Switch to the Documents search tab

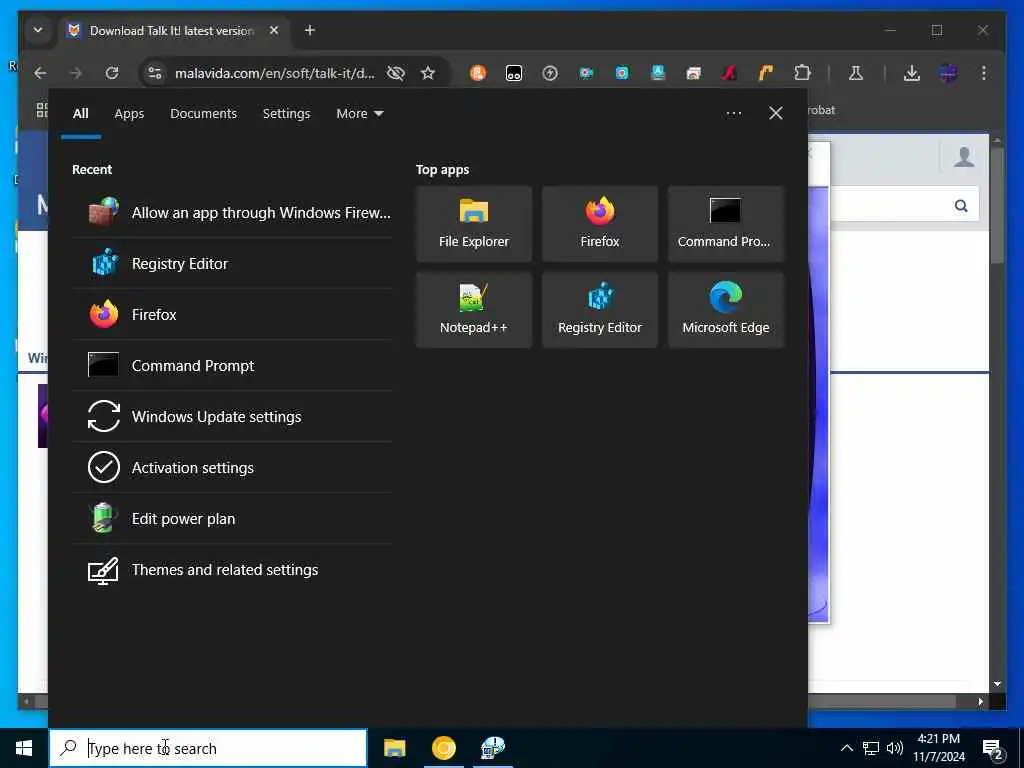[x=204, y=114]
